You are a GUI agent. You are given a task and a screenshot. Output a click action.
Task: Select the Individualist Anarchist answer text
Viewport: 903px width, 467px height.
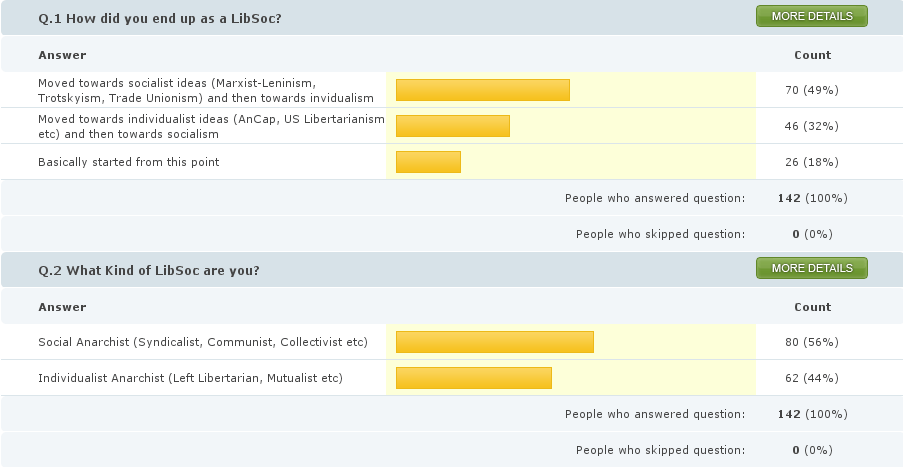click(x=190, y=378)
